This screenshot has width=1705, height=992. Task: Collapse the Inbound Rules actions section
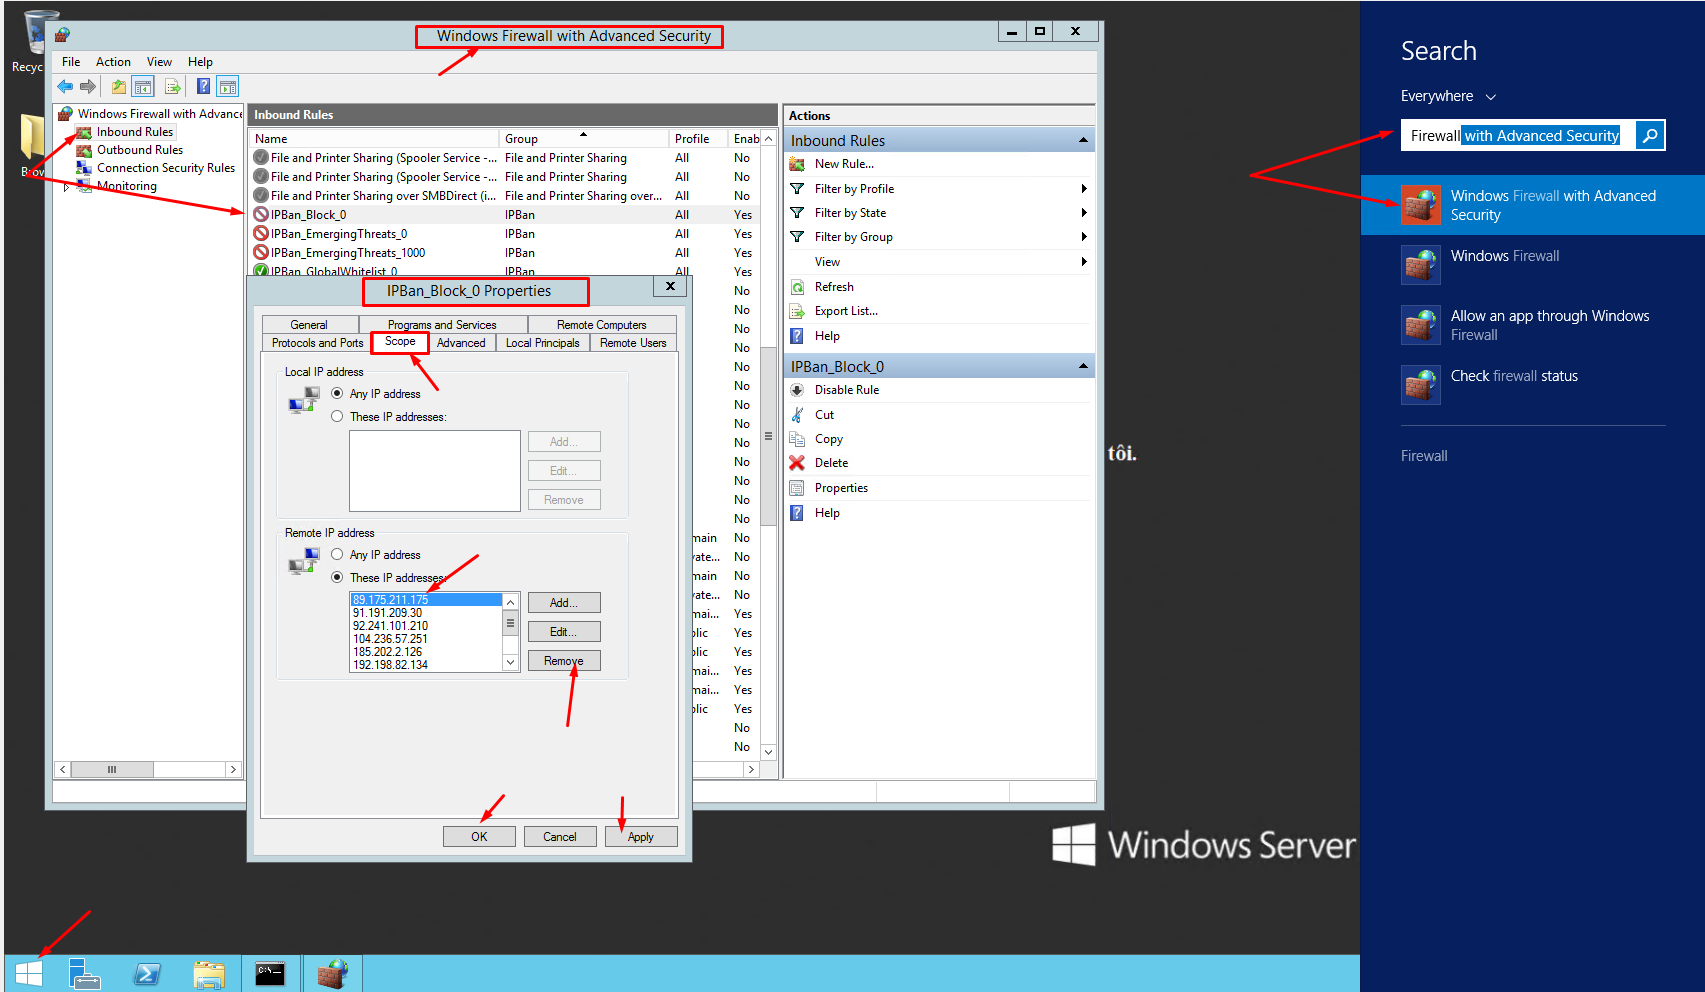click(1083, 141)
